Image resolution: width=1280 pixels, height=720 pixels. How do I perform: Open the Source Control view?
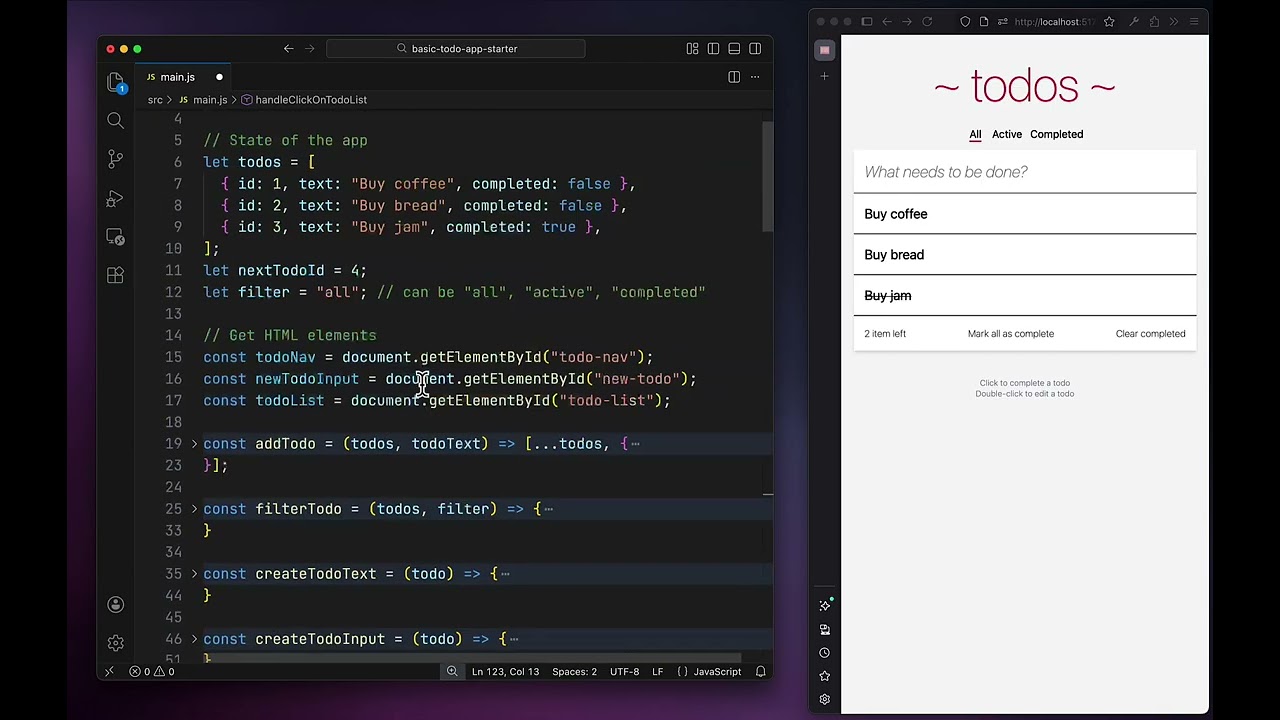pos(115,159)
